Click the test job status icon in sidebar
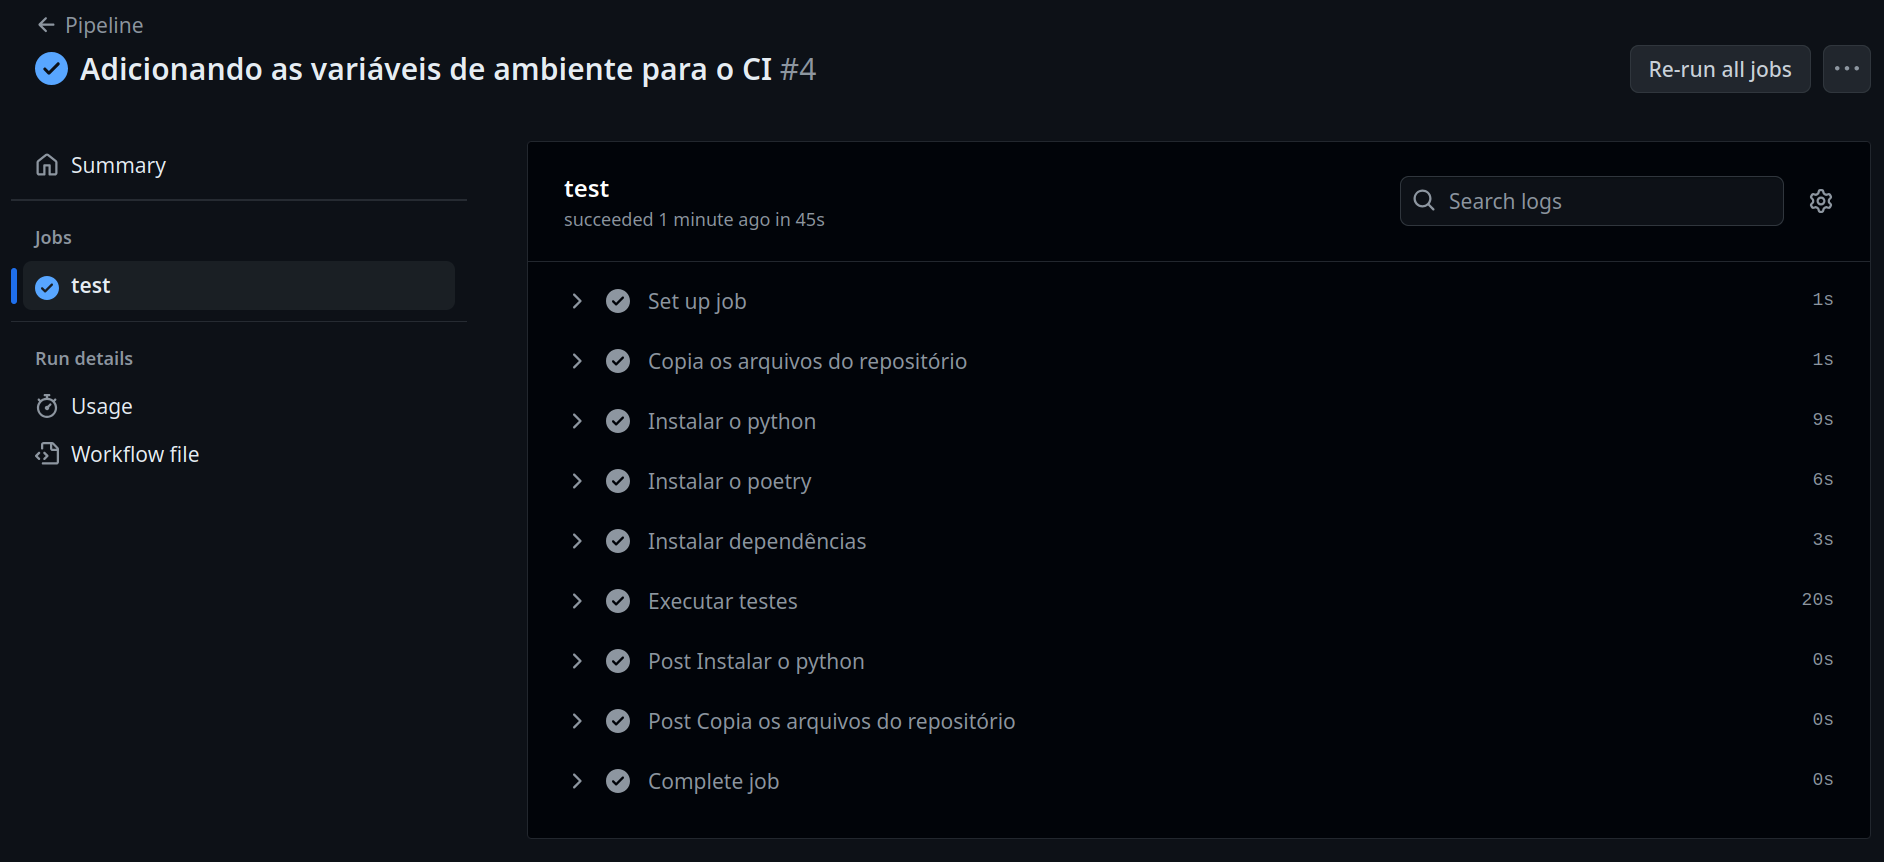Image resolution: width=1884 pixels, height=862 pixels. pos(47,287)
